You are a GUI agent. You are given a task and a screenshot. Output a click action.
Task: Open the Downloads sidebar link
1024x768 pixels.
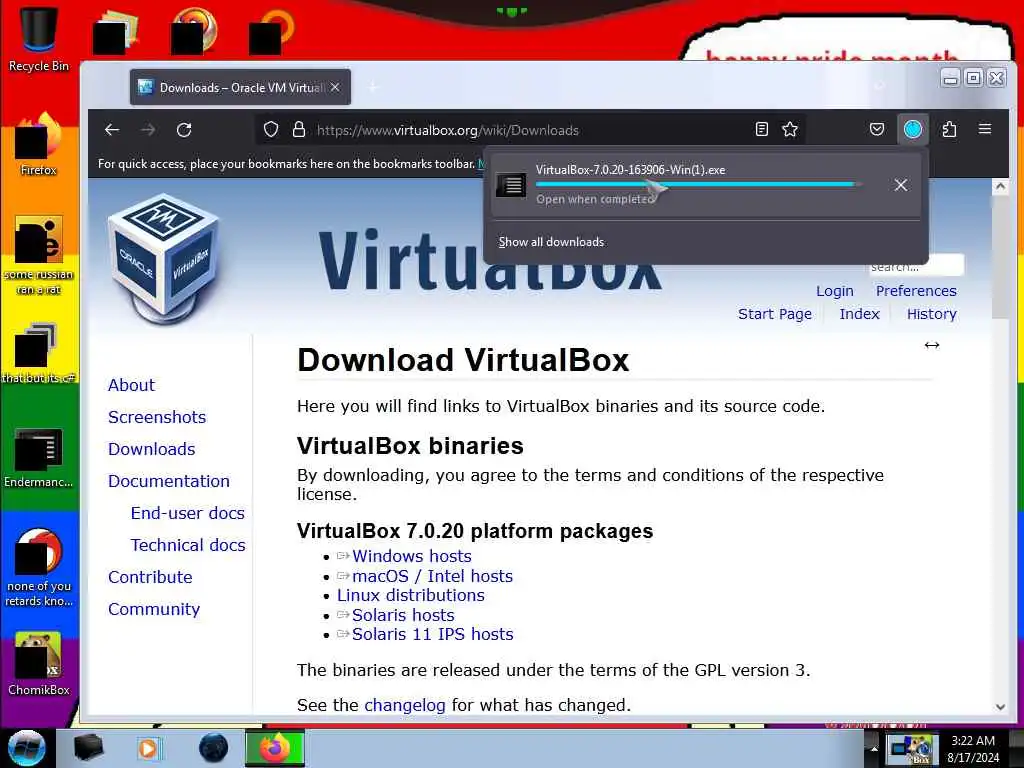click(152, 449)
